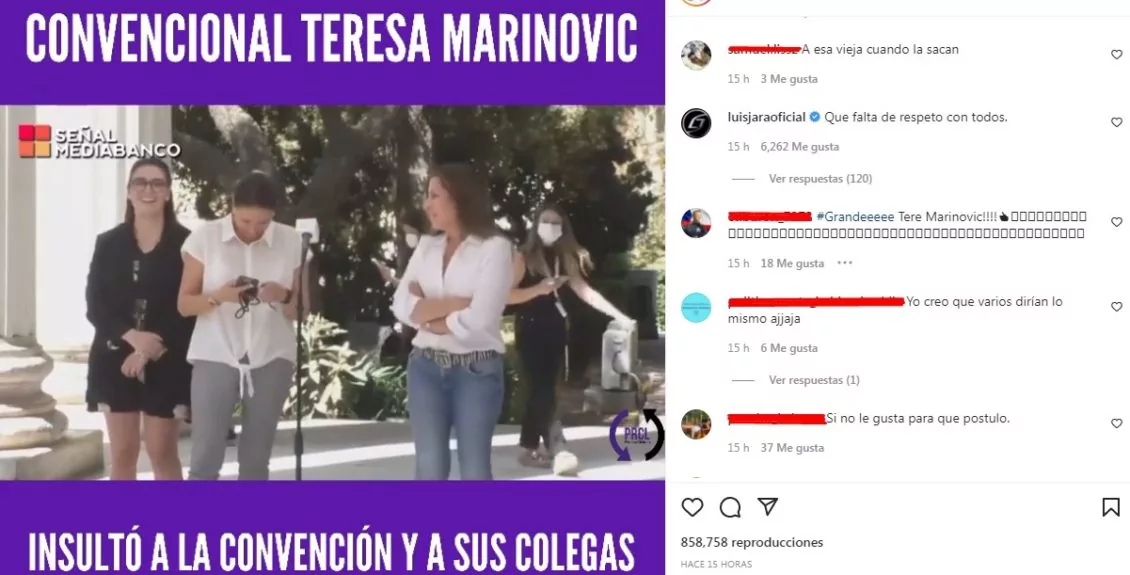Open the luisjaraoficial username link
The width and height of the screenshot is (1130, 575).
tap(767, 117)
